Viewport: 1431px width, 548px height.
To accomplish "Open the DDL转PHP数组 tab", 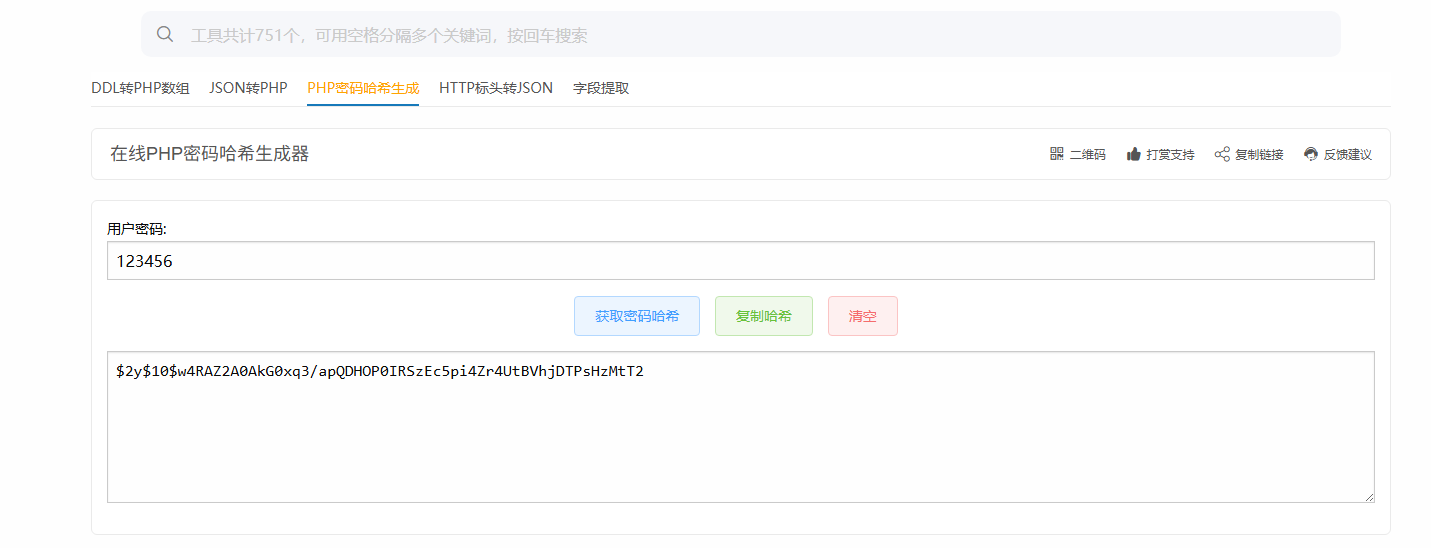I will [140, 88].
